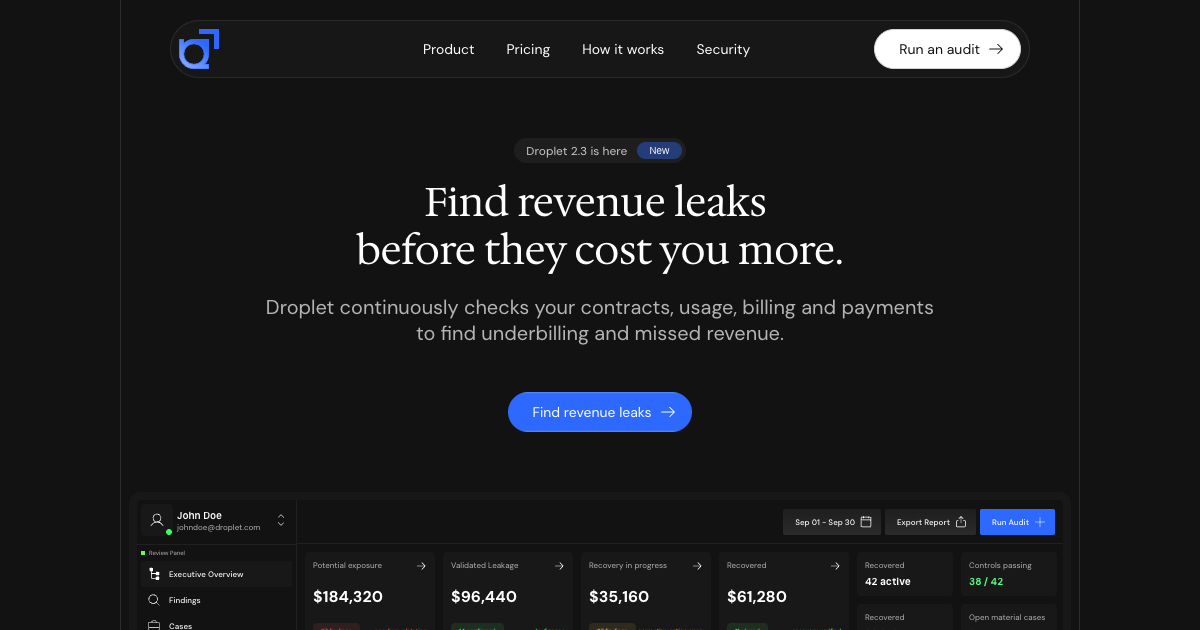The width and height of the screenshot is (1200, 630).
Task: Click the Droplet continuously checks description text
Action: [x=600, y=320]
